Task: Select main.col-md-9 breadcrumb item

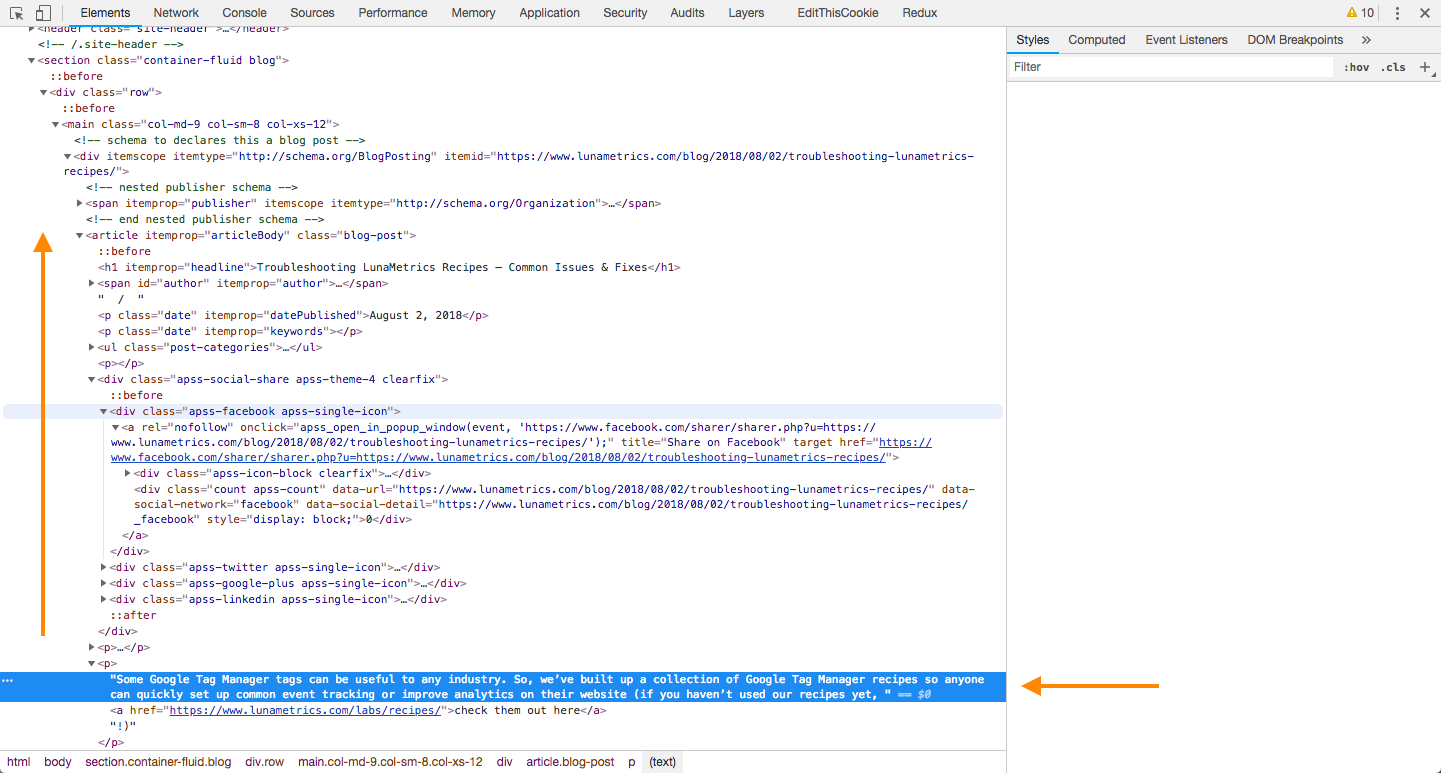Action: click(390, 762)
